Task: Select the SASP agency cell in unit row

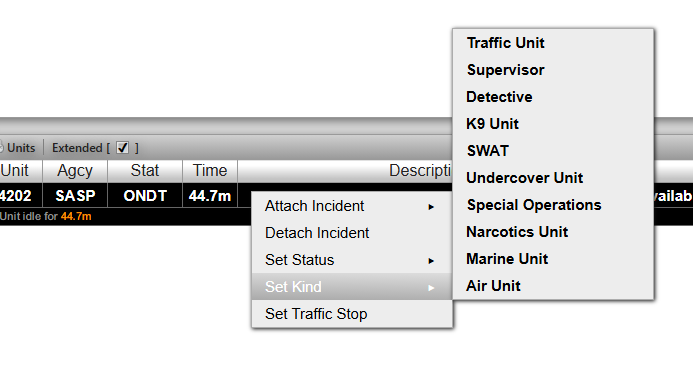Action: coord(75,195)
